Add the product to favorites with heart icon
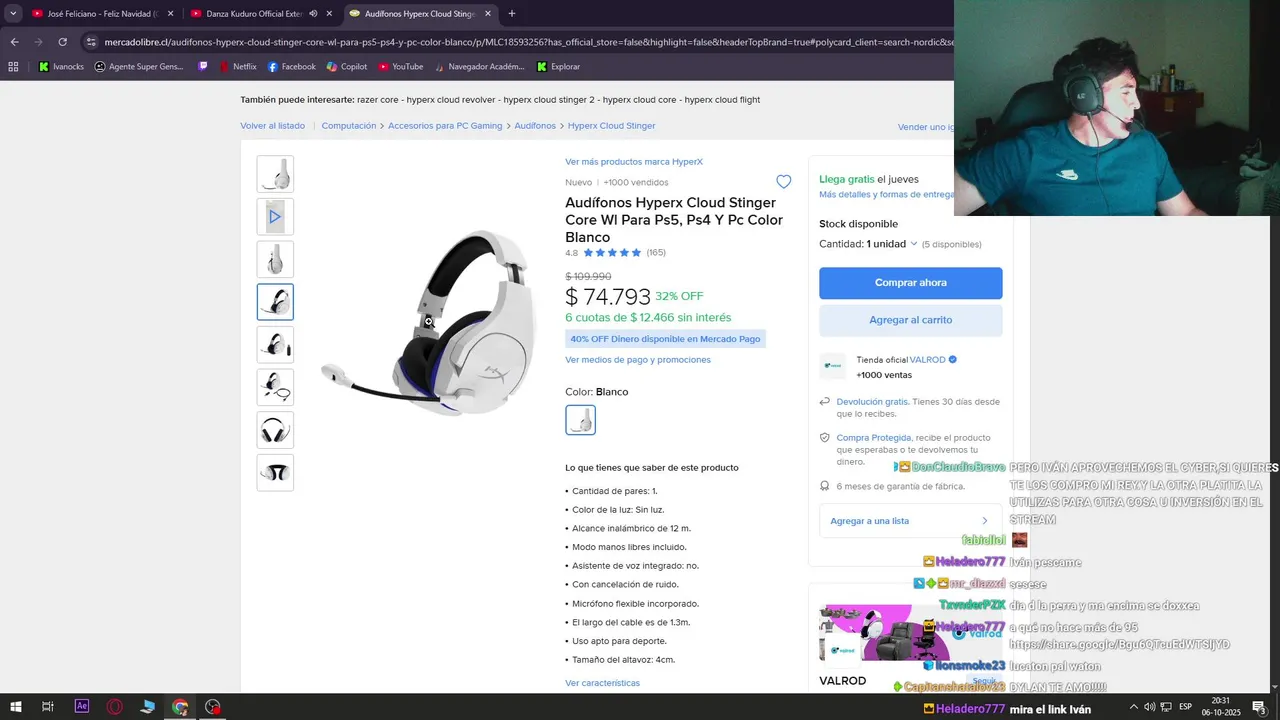This screenshot has width=1280, height=720. [x=784, y=182]
